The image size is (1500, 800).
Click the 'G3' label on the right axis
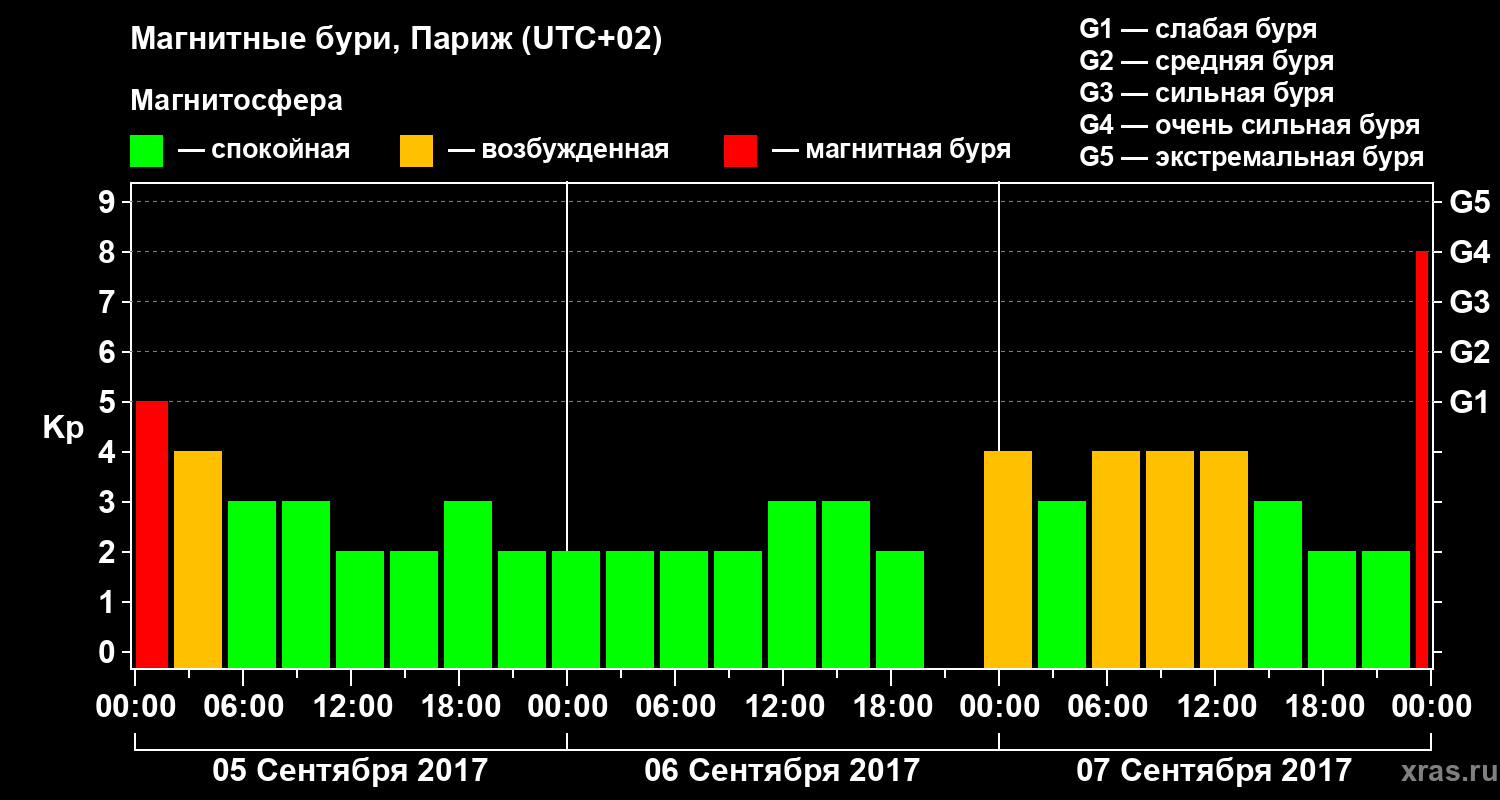1469,303
